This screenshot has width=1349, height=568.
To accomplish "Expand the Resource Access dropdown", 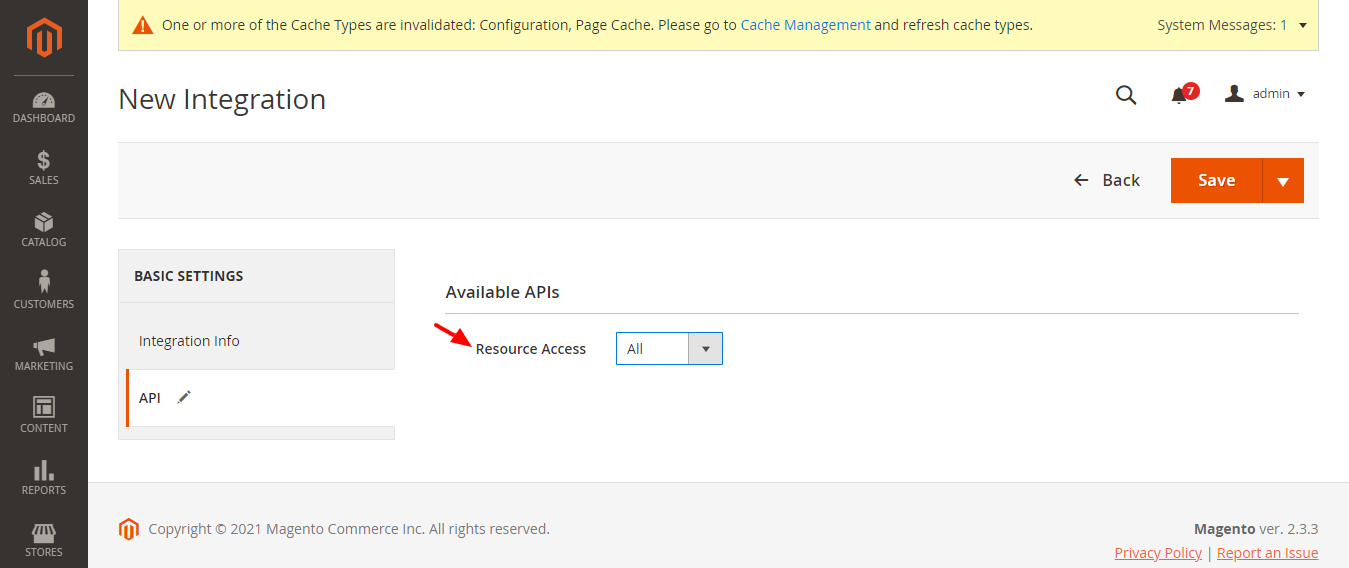I will click(669, 349).
